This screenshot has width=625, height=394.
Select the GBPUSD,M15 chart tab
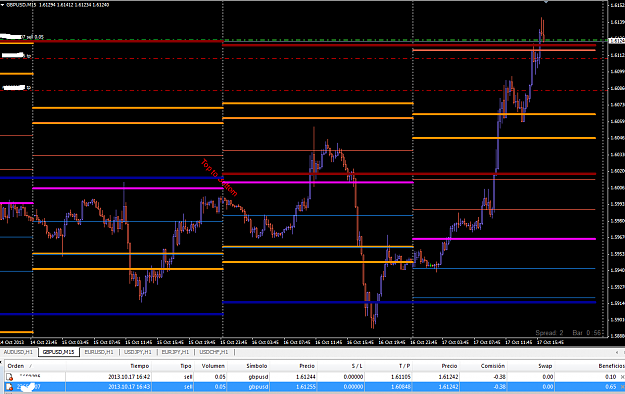59,352
